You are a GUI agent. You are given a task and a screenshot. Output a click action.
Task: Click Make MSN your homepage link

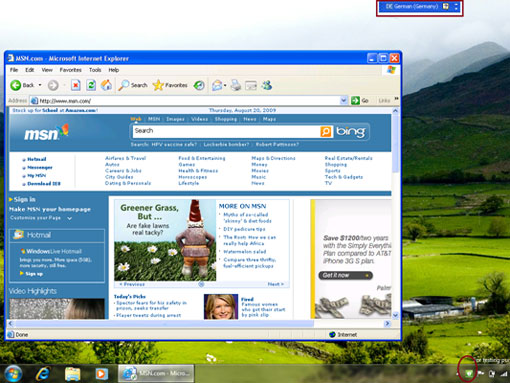pos(50,209)
